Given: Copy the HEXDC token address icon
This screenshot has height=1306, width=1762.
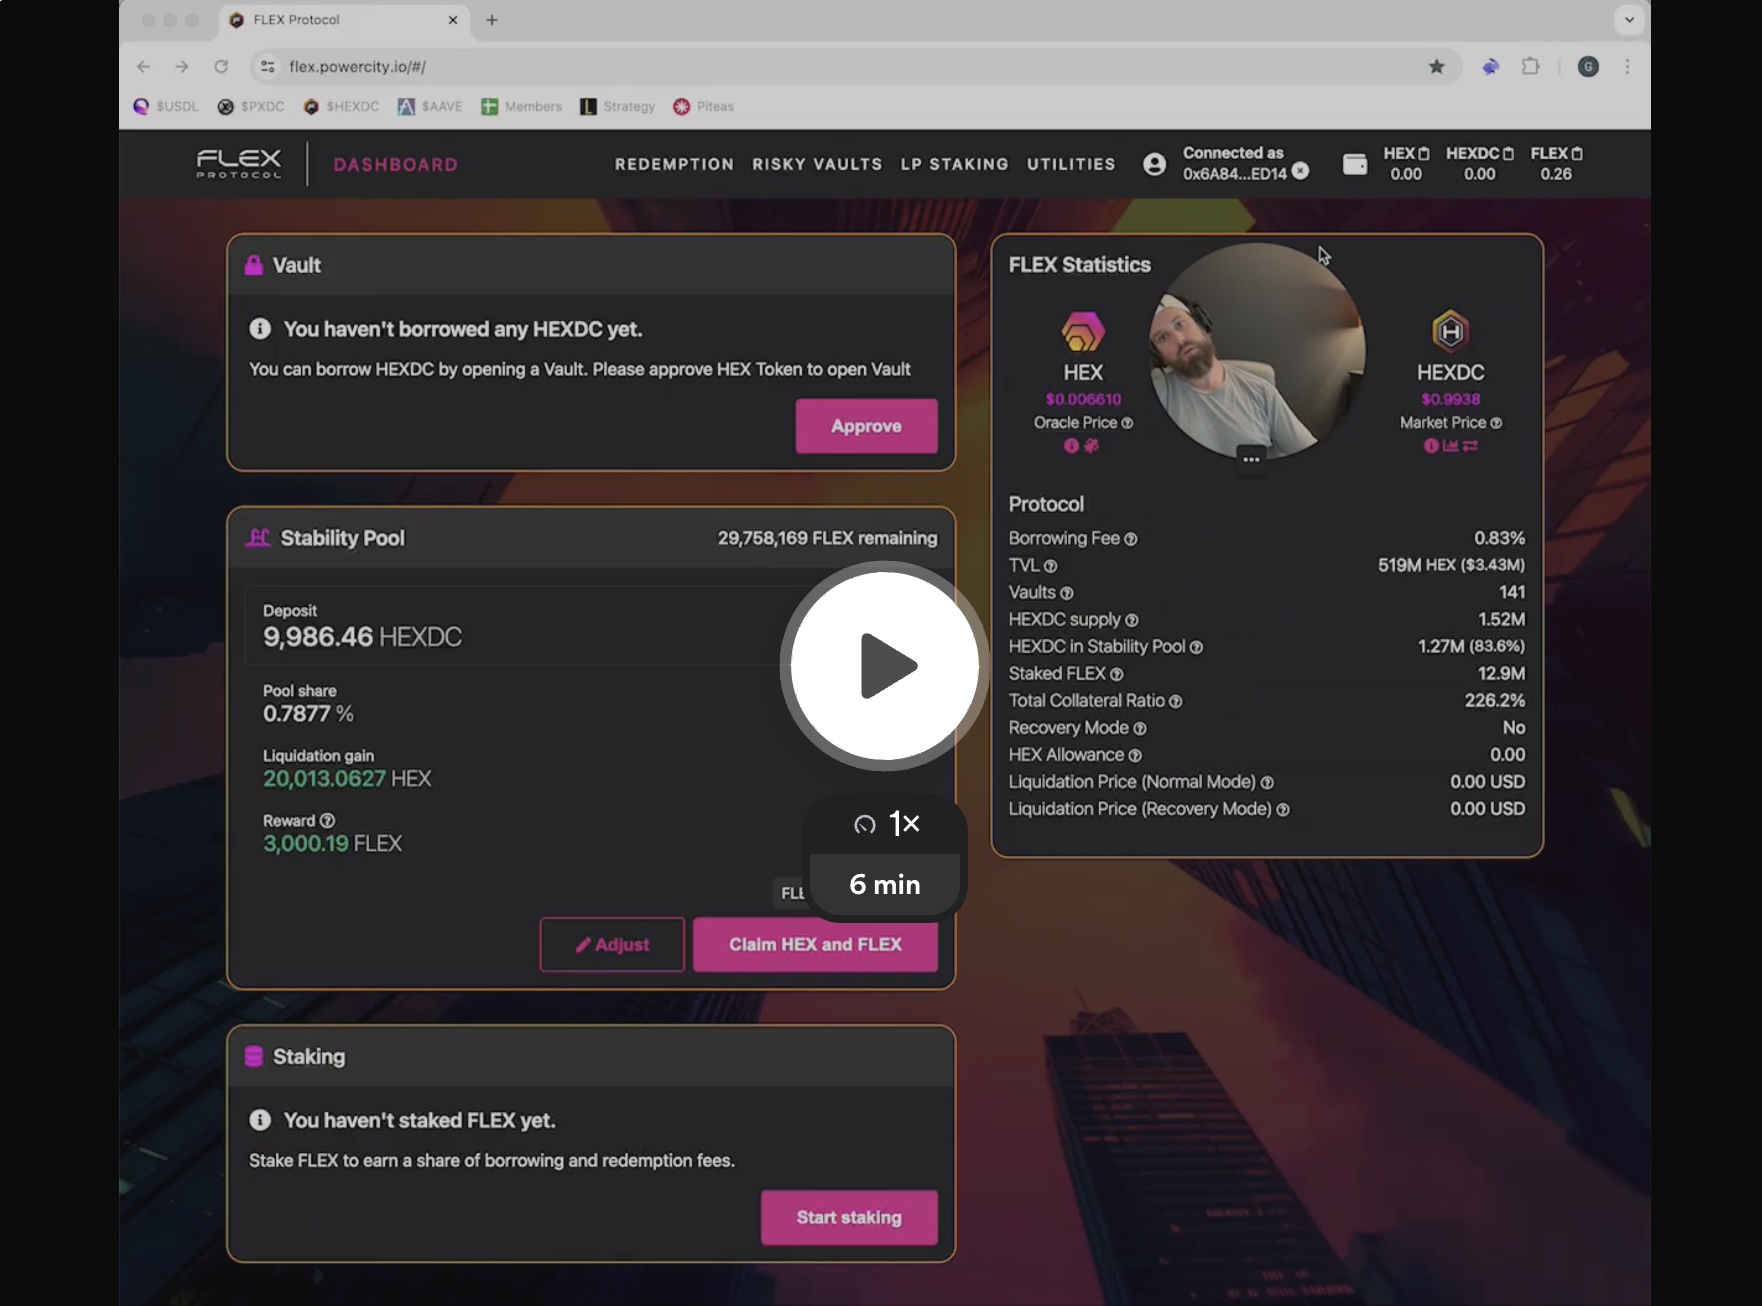Looking at the screenshot, I should (1508, 154).
